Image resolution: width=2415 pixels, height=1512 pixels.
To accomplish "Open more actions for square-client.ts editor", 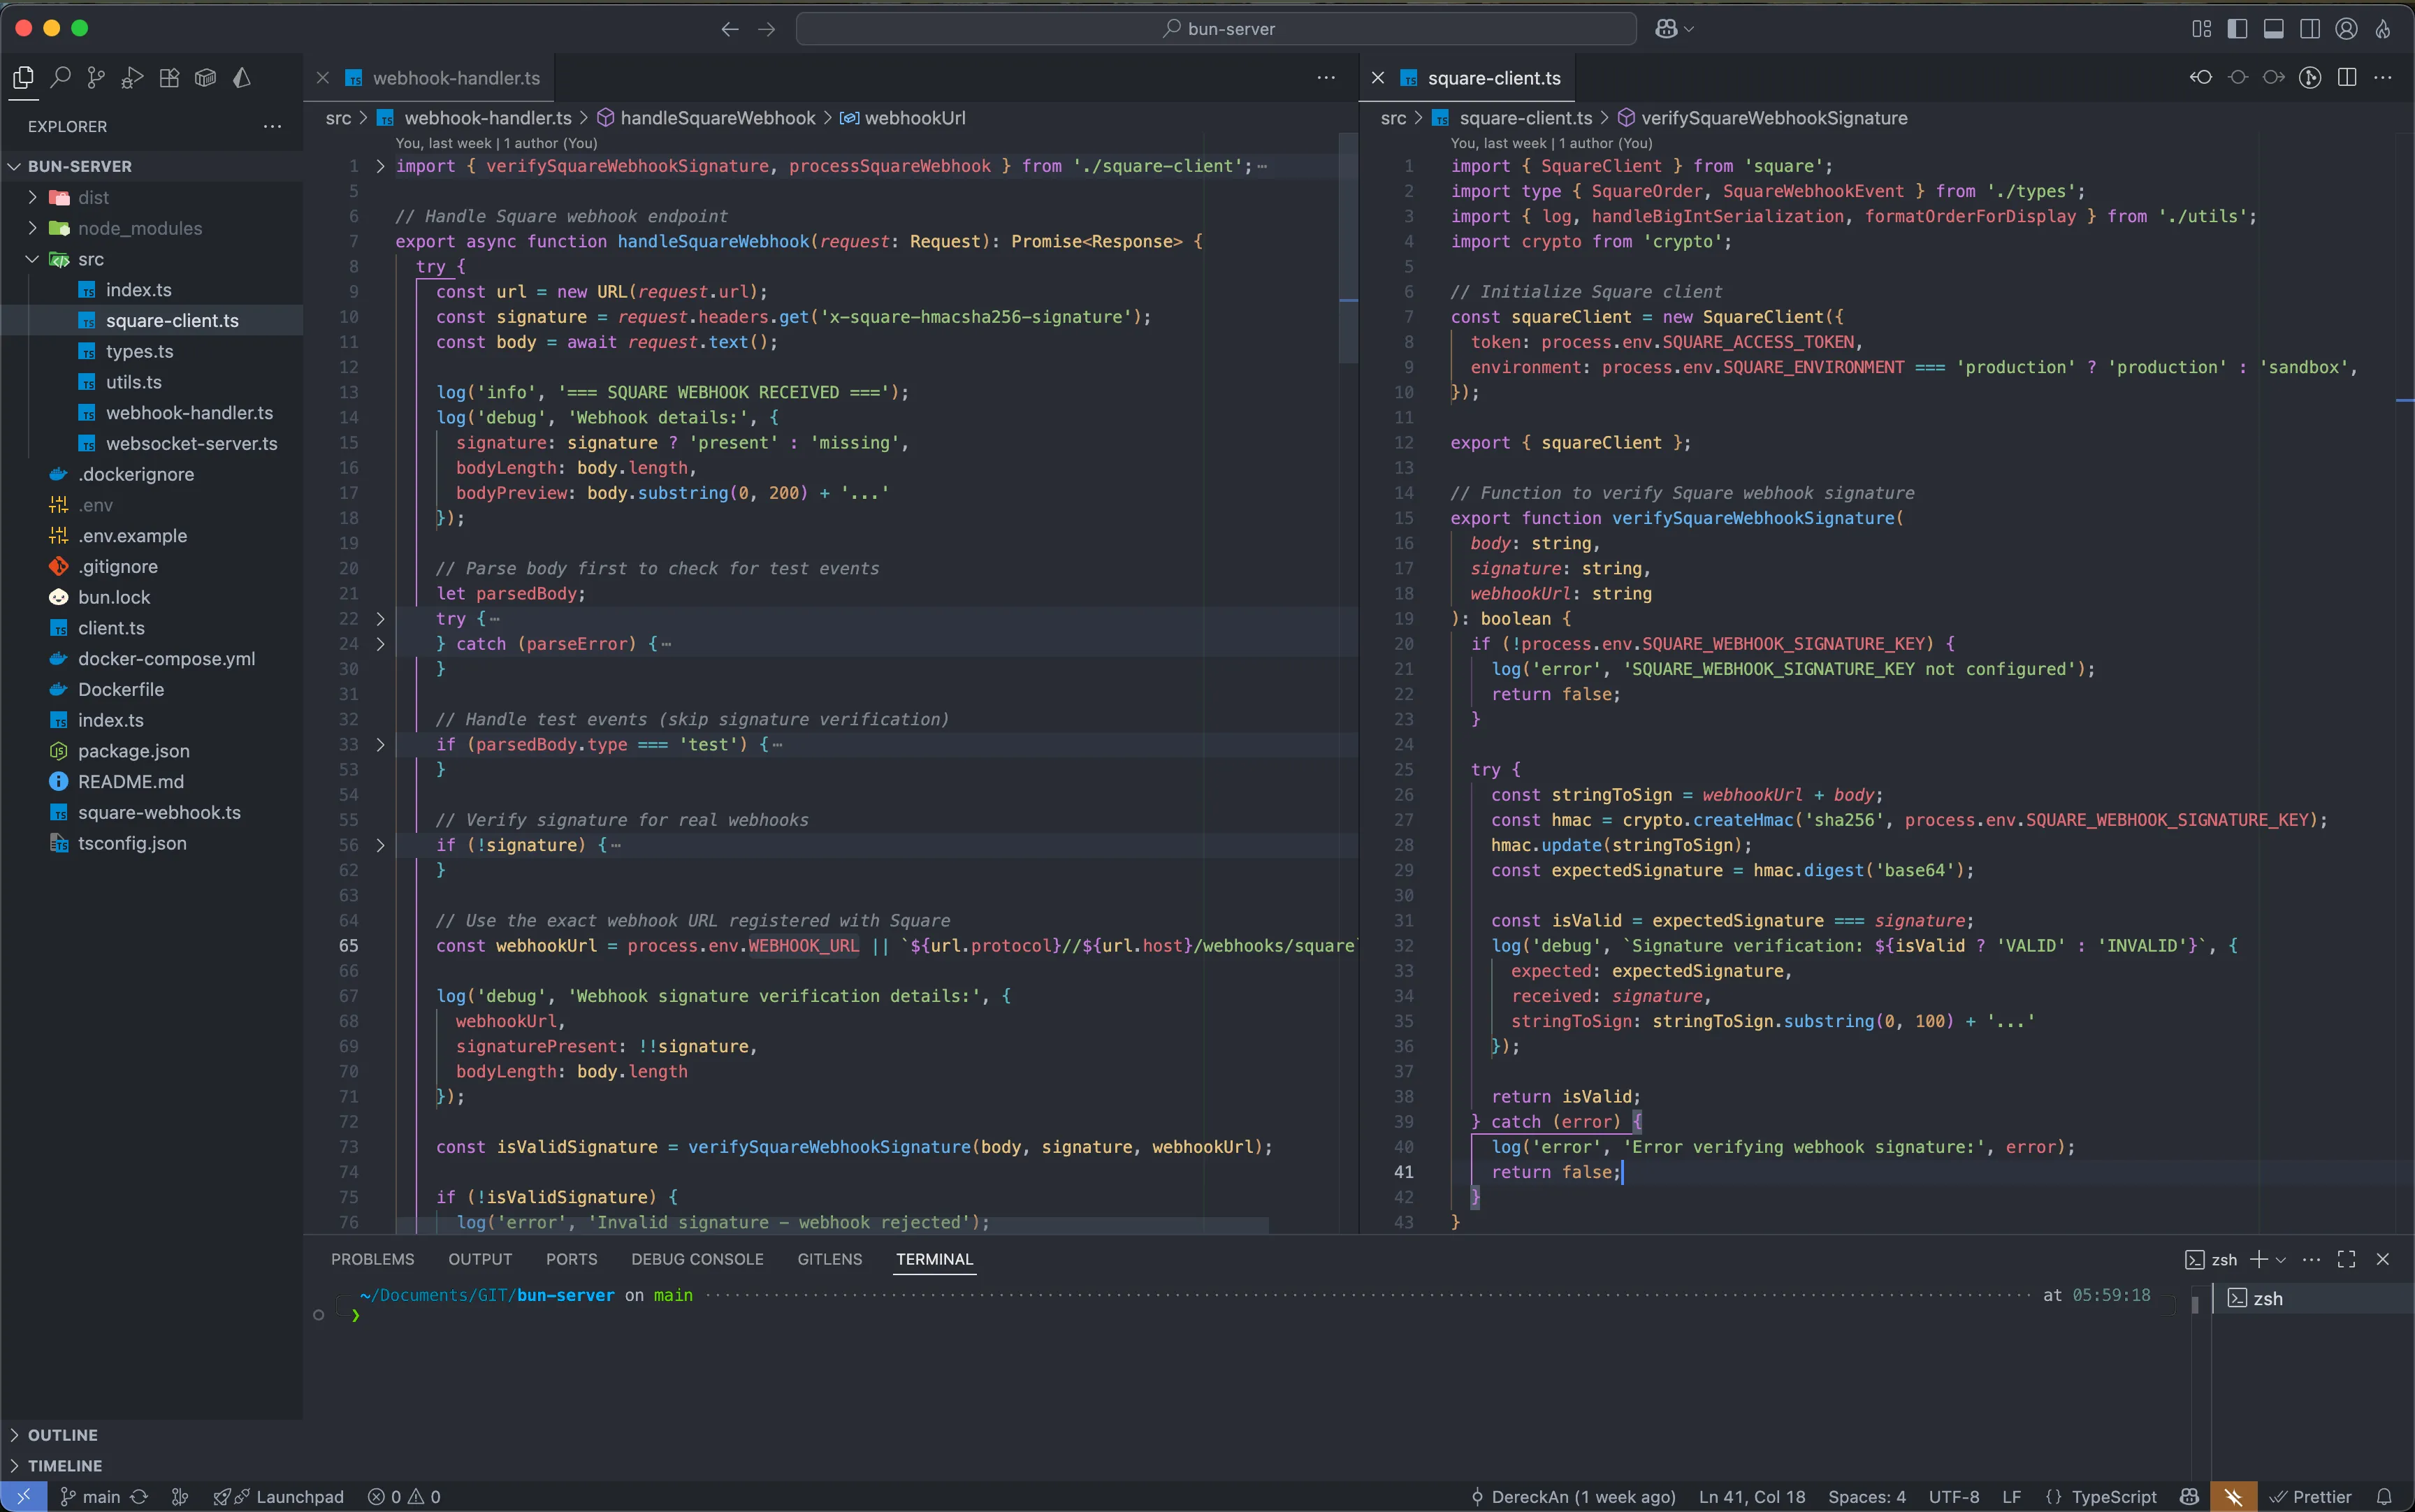I will tap(2383, 77).
